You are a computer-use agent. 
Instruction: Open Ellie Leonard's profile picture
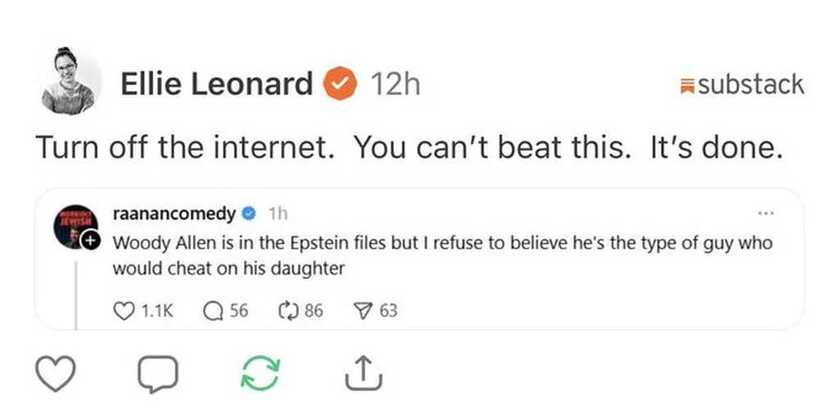click(69, 81)
